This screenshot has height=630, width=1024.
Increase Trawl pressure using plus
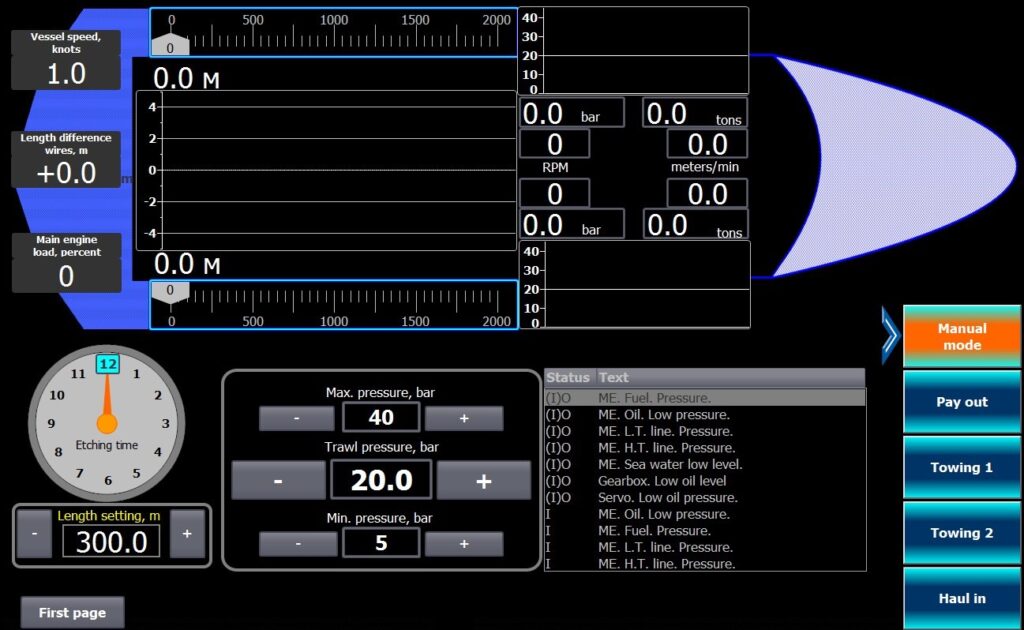click(x=484, y=480)
